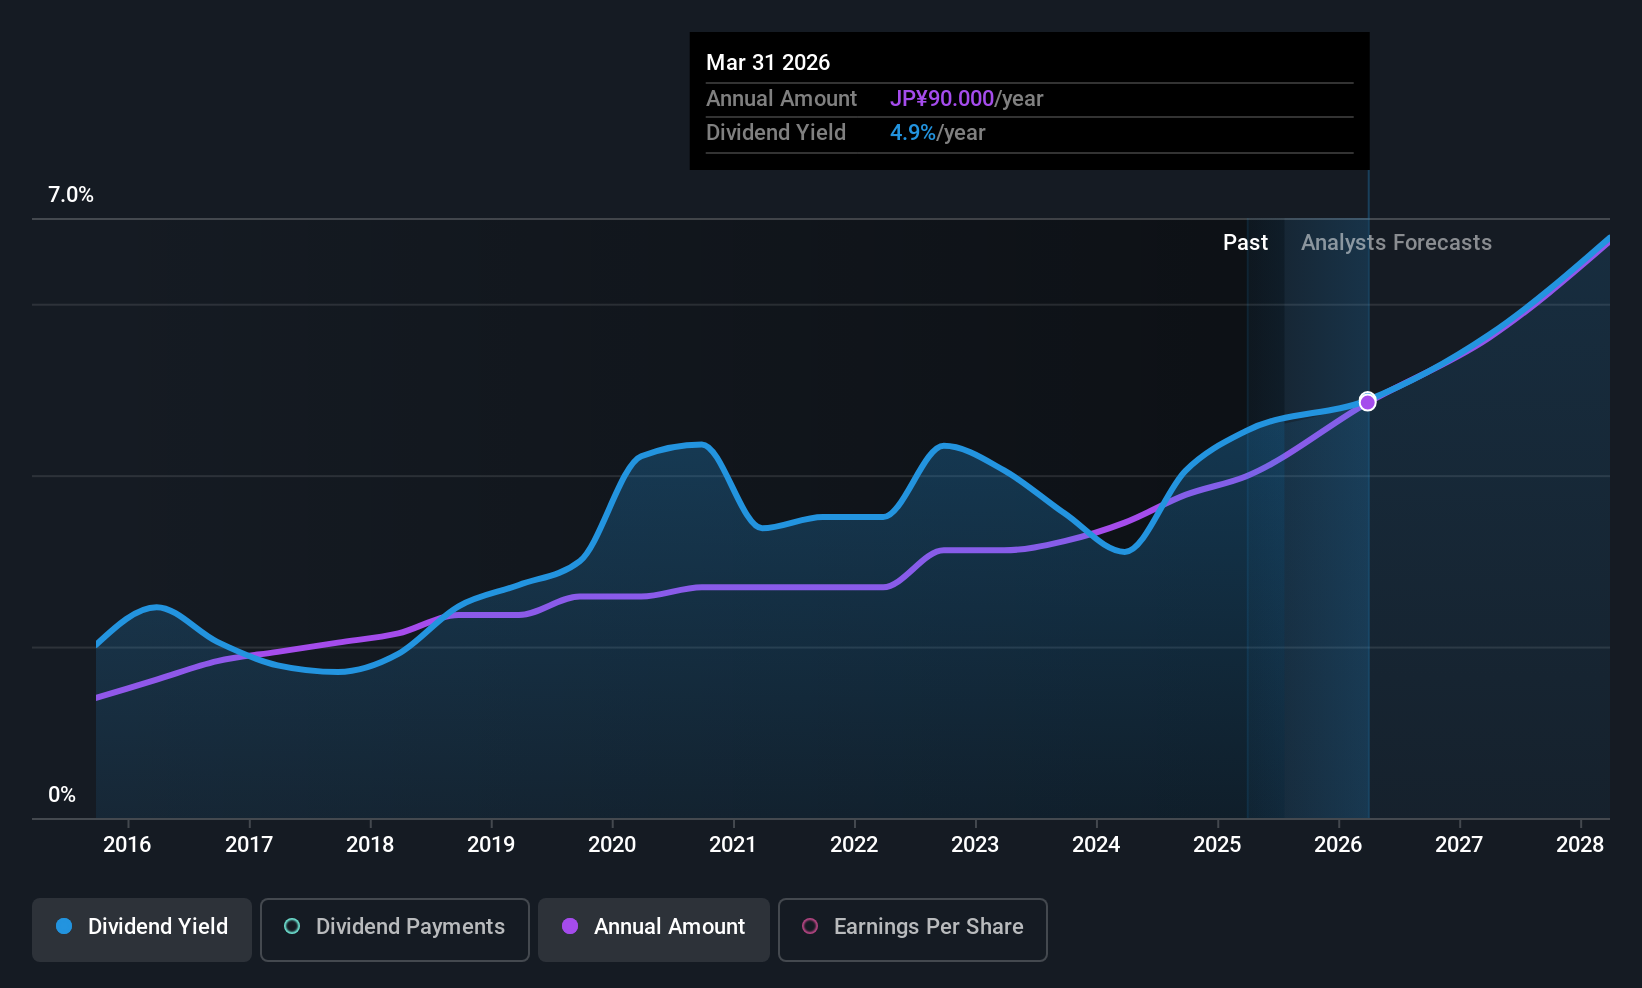Click the 2018 x-axis label
Image resolution: width=1642 pixels, height=988 pixels.
(370, 845)
